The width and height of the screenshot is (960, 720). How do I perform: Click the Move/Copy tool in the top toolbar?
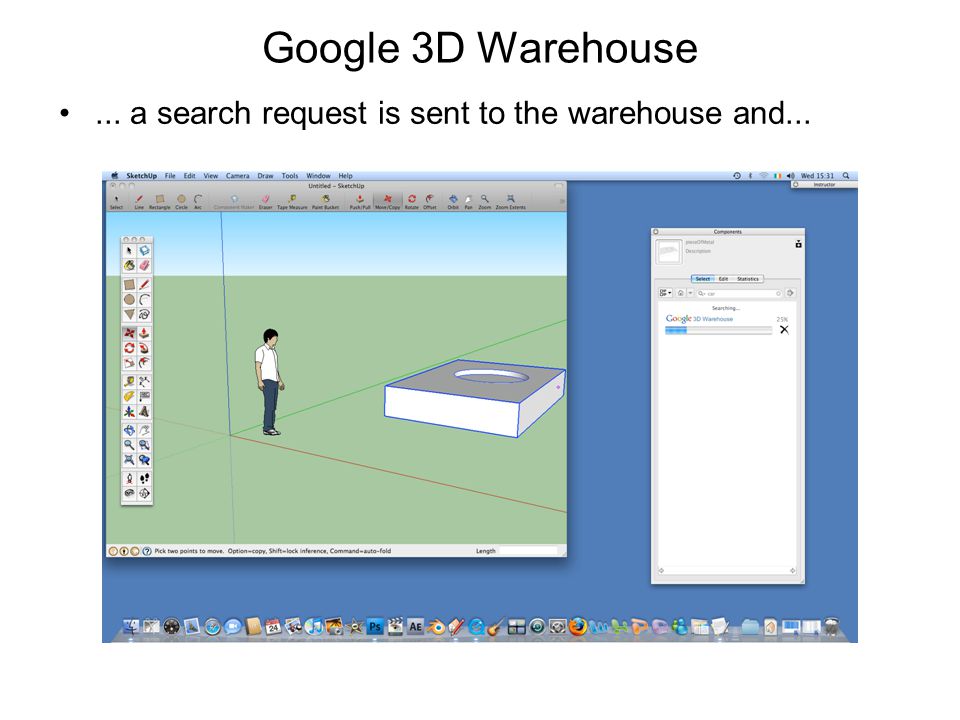(x=388, y=200)
